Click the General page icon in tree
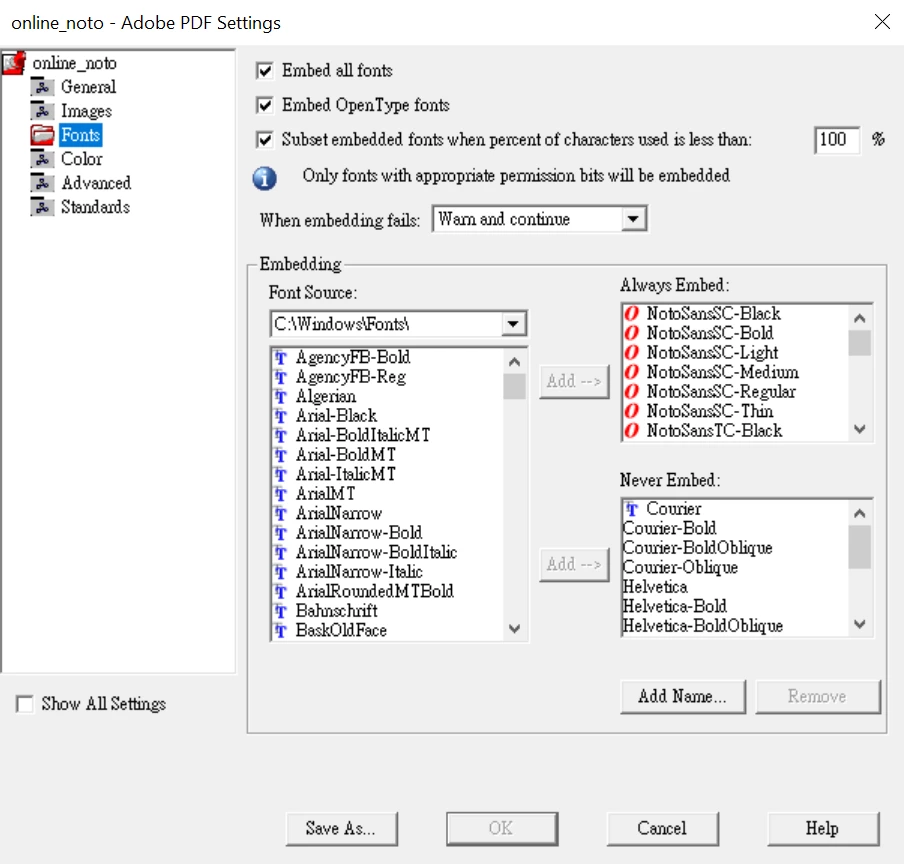This screenshot has height=864, width=904. pos(42,87)
